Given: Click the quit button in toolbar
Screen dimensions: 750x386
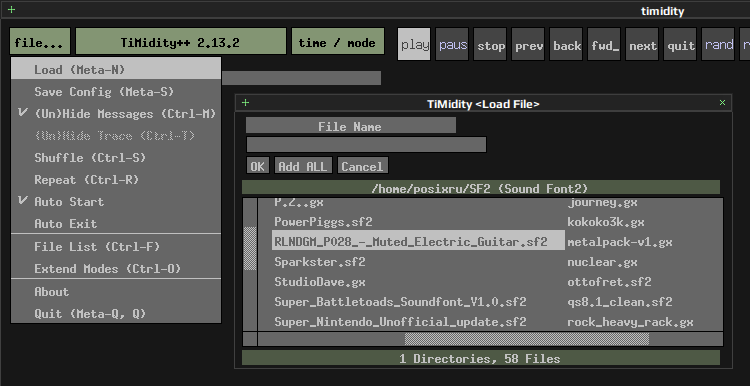Looking at the screenshot, I should 680,44.
